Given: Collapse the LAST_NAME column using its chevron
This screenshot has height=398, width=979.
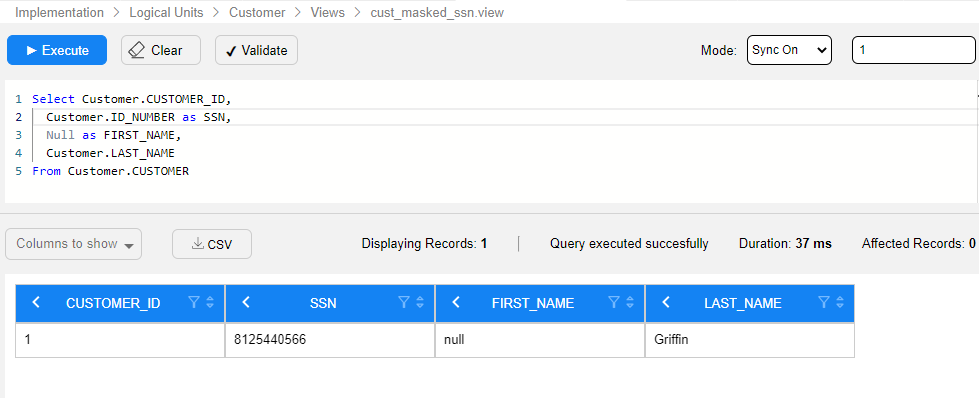Looking at the screenshot, I should pyautogui.click(x=666, y=302).
